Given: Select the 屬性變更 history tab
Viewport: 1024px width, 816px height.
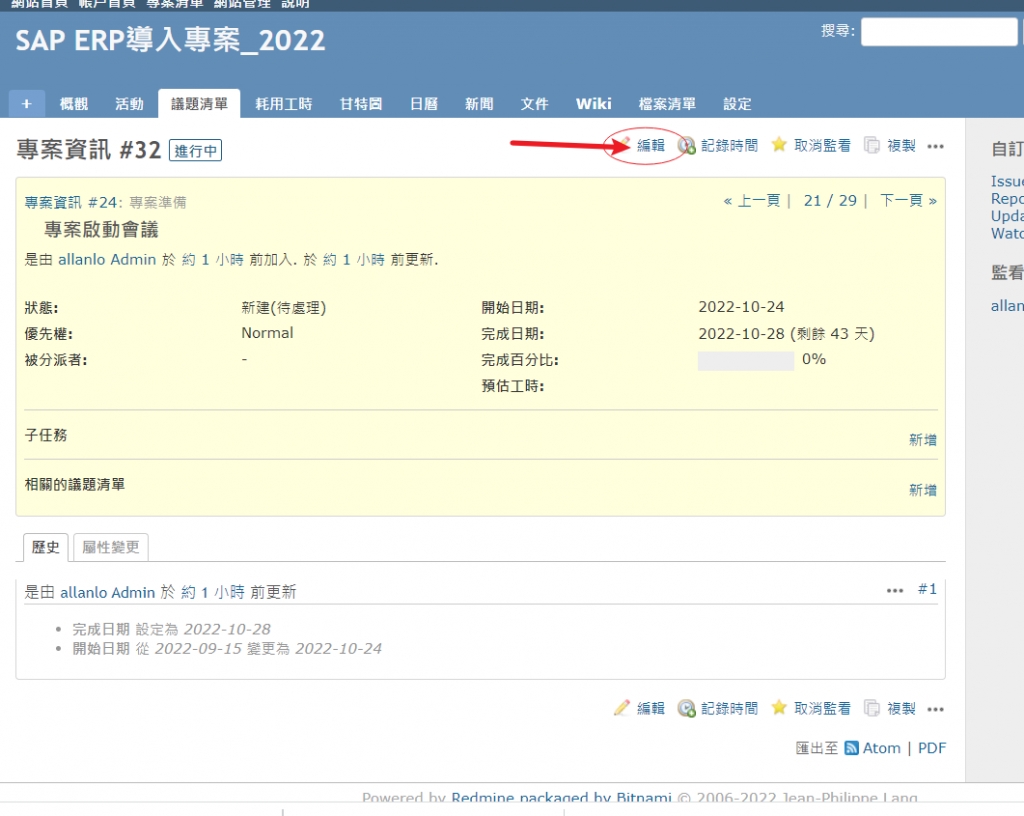Looking at the screenshot, I should click(111, 547).
